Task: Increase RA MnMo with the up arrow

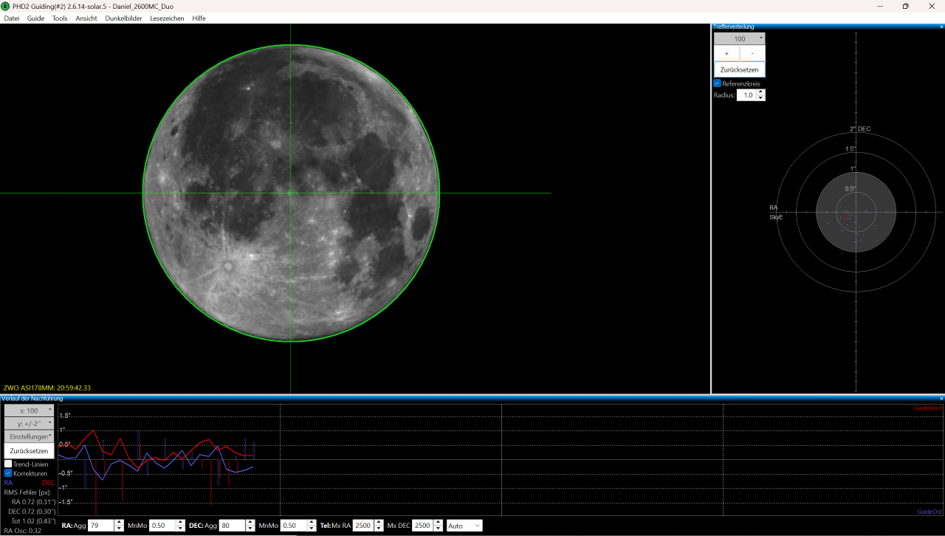Action: (180, 523)
